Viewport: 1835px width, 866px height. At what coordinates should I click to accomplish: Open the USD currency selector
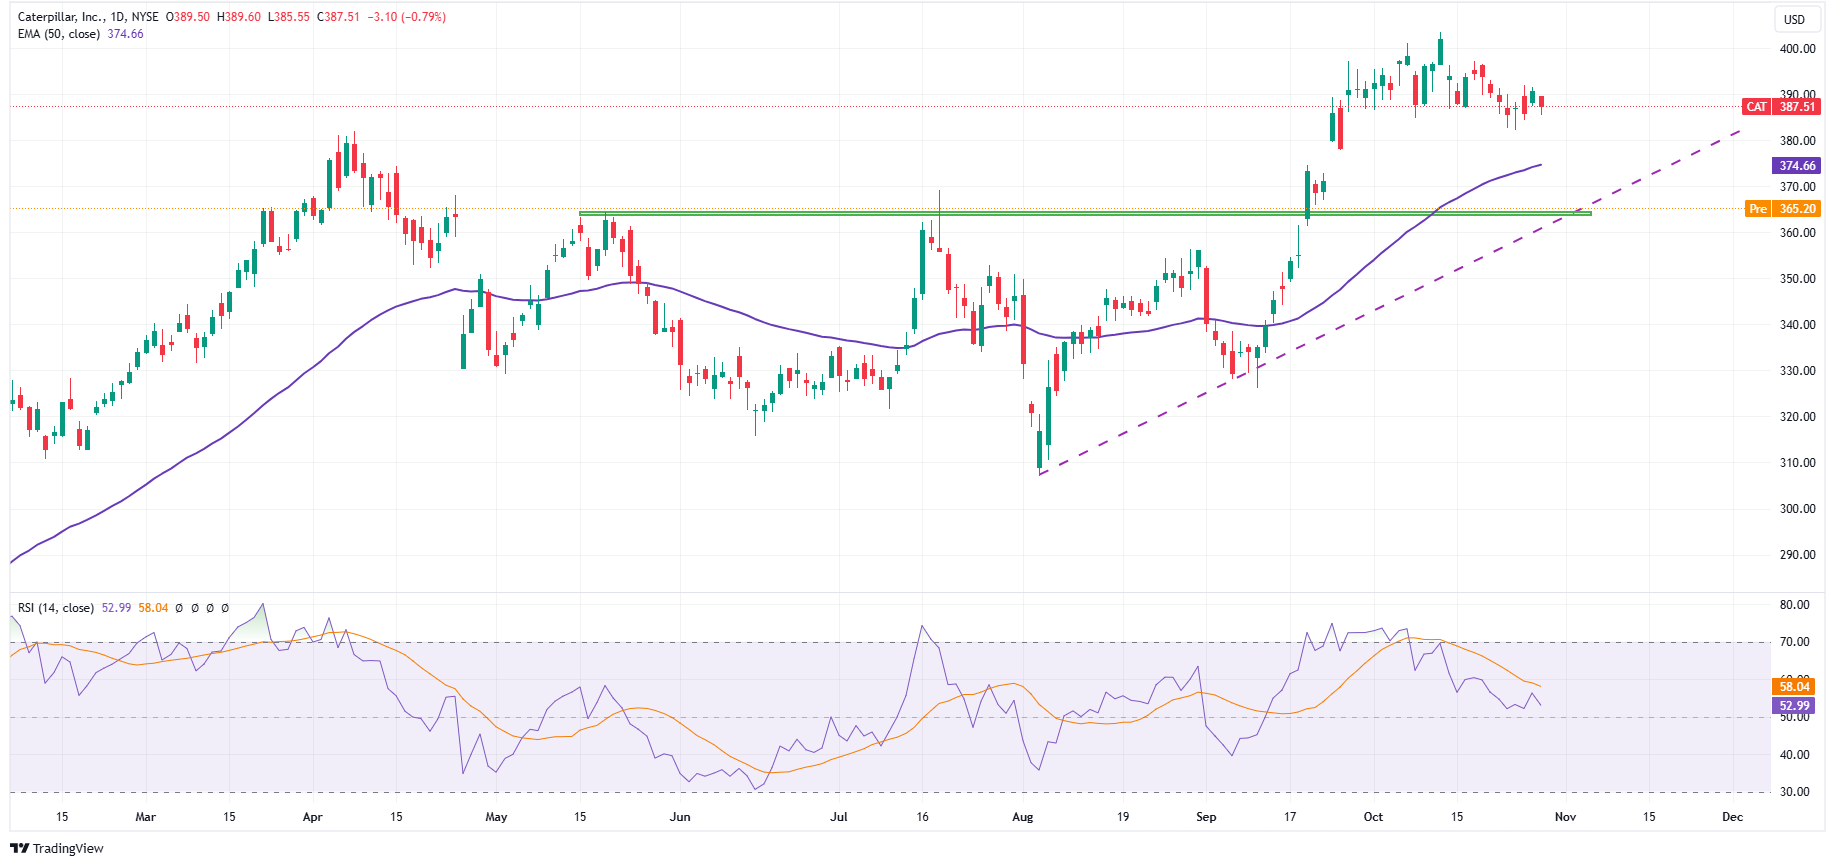[1795, 19]
